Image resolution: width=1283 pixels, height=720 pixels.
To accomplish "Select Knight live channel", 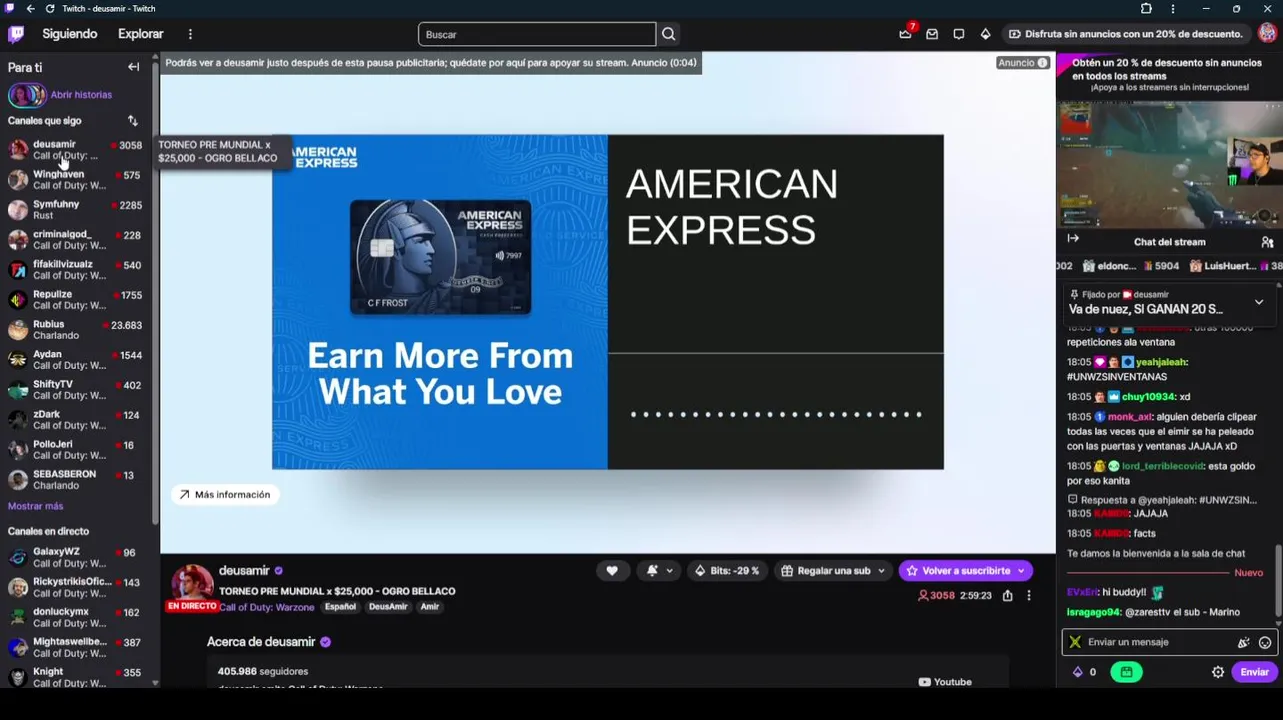I will (77, 677).
